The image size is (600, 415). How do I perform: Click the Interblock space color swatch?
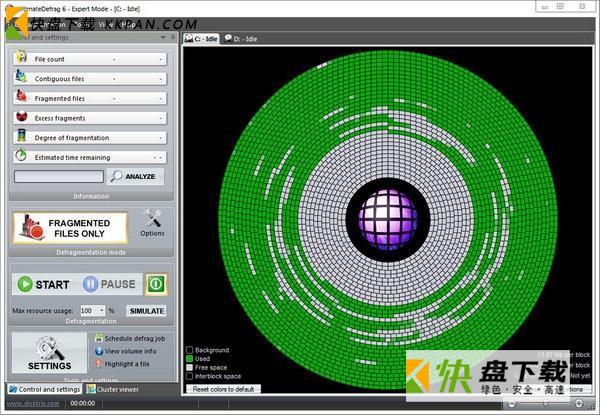pos(189,376)
